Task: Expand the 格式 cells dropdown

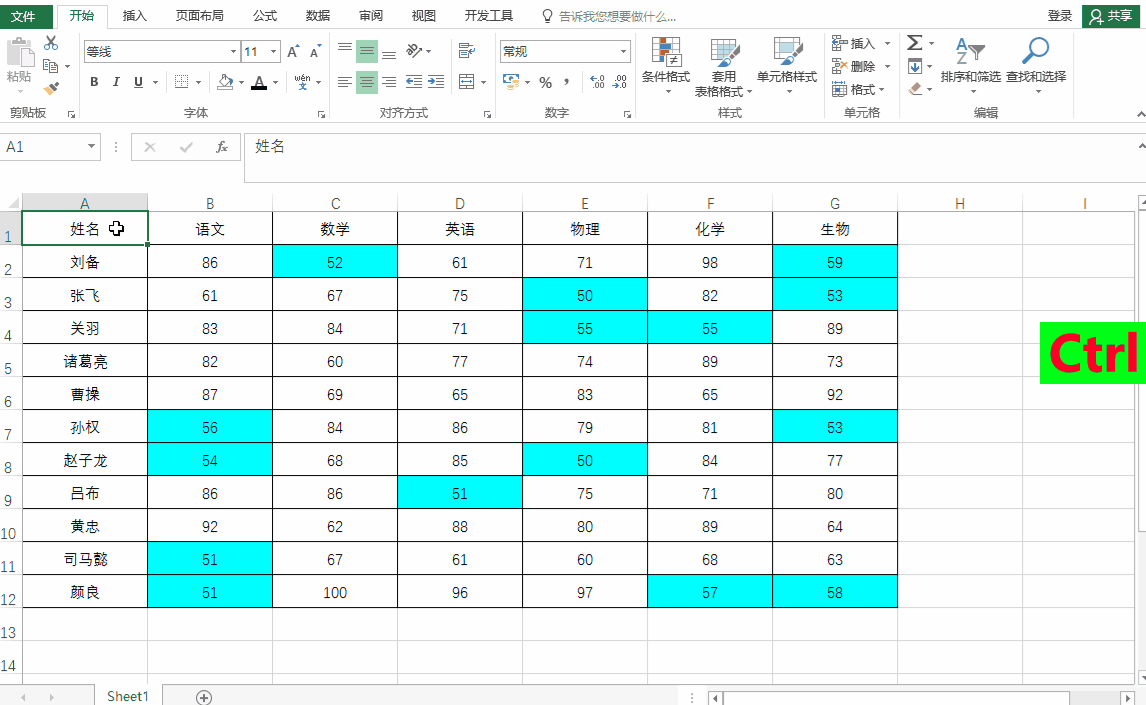Action: coord(881,90)
